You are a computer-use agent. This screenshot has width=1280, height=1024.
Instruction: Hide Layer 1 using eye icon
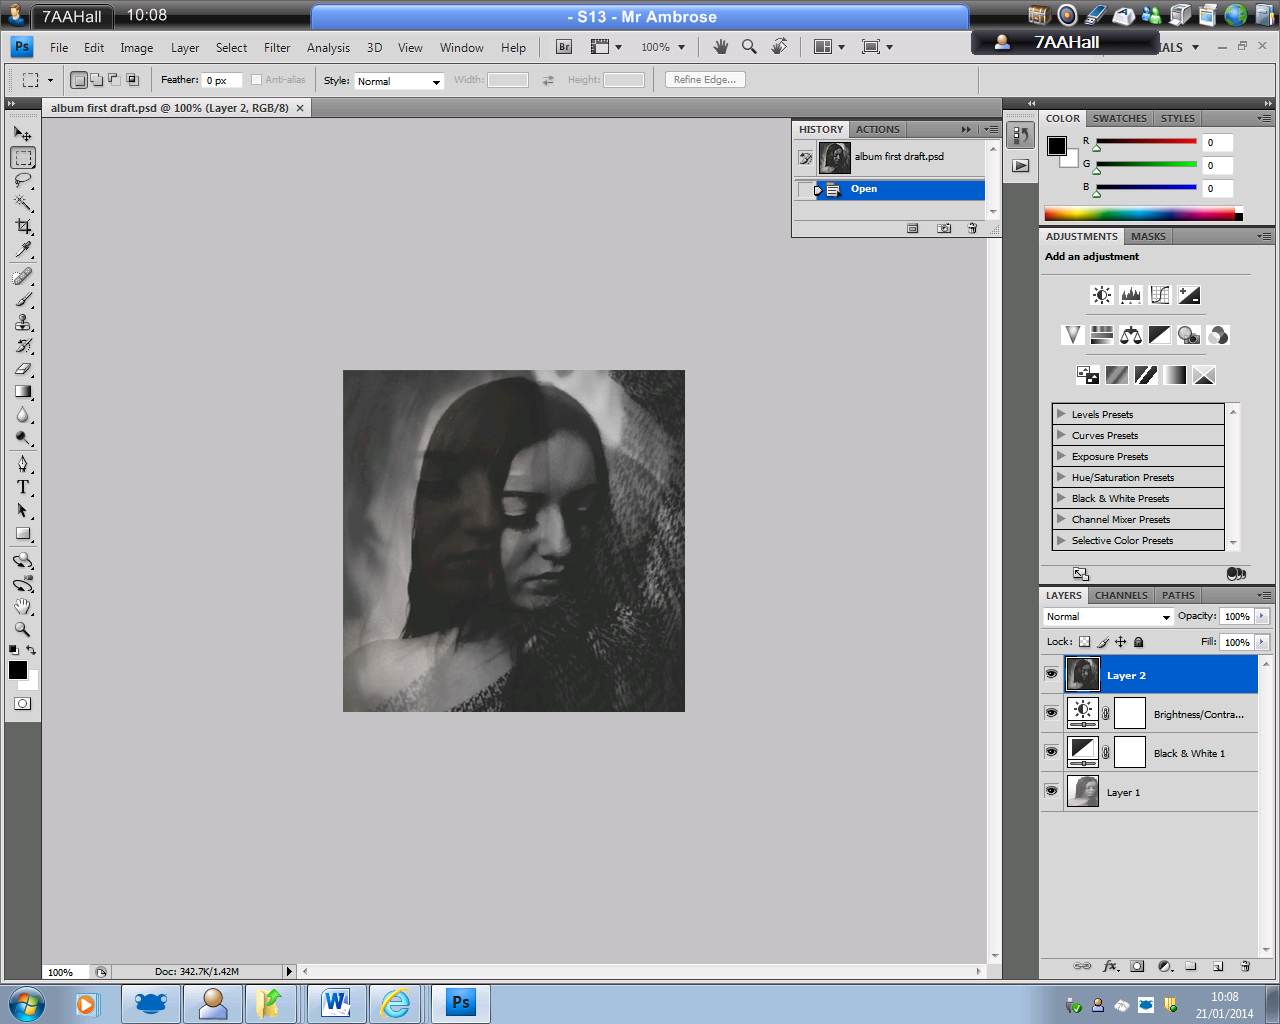(1051, 791)
